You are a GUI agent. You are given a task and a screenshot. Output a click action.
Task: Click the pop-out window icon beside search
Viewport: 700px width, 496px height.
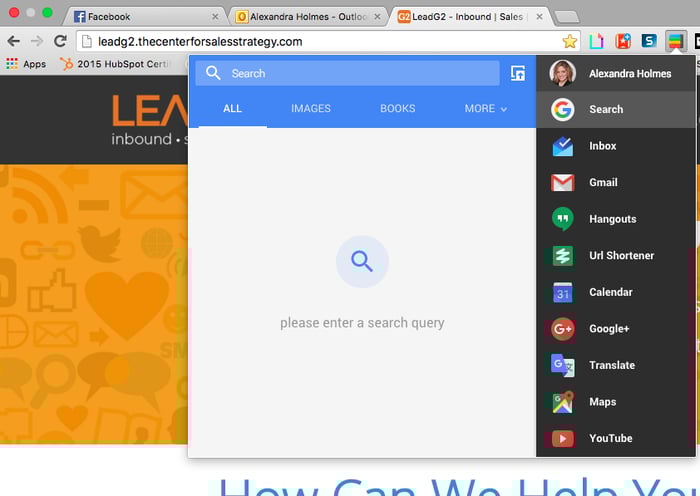click(518, 73)
